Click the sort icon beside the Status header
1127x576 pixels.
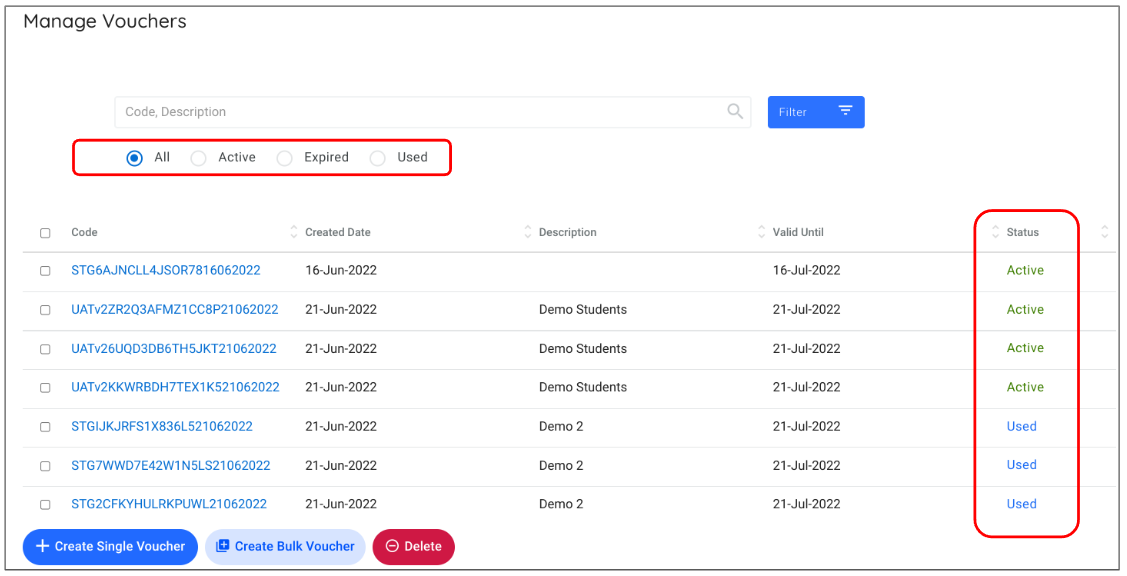pos(995,231)
